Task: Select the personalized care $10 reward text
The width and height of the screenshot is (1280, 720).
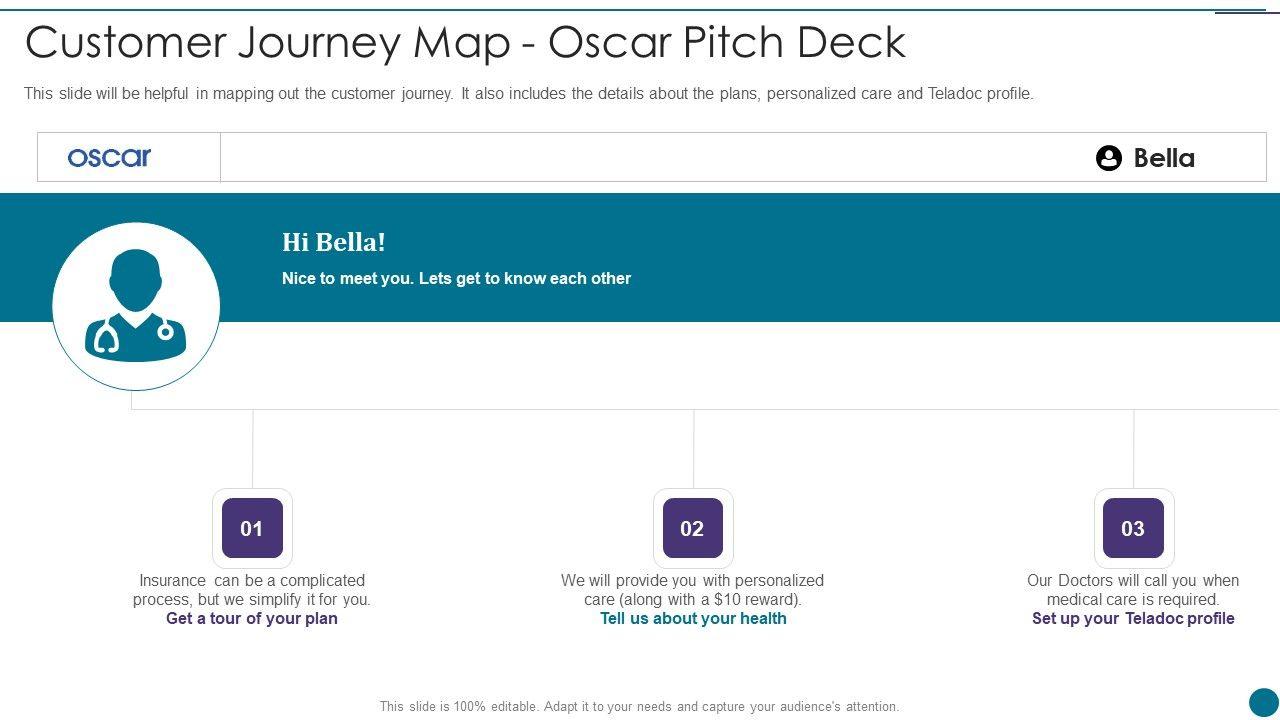Action: (x=692, y=590)
